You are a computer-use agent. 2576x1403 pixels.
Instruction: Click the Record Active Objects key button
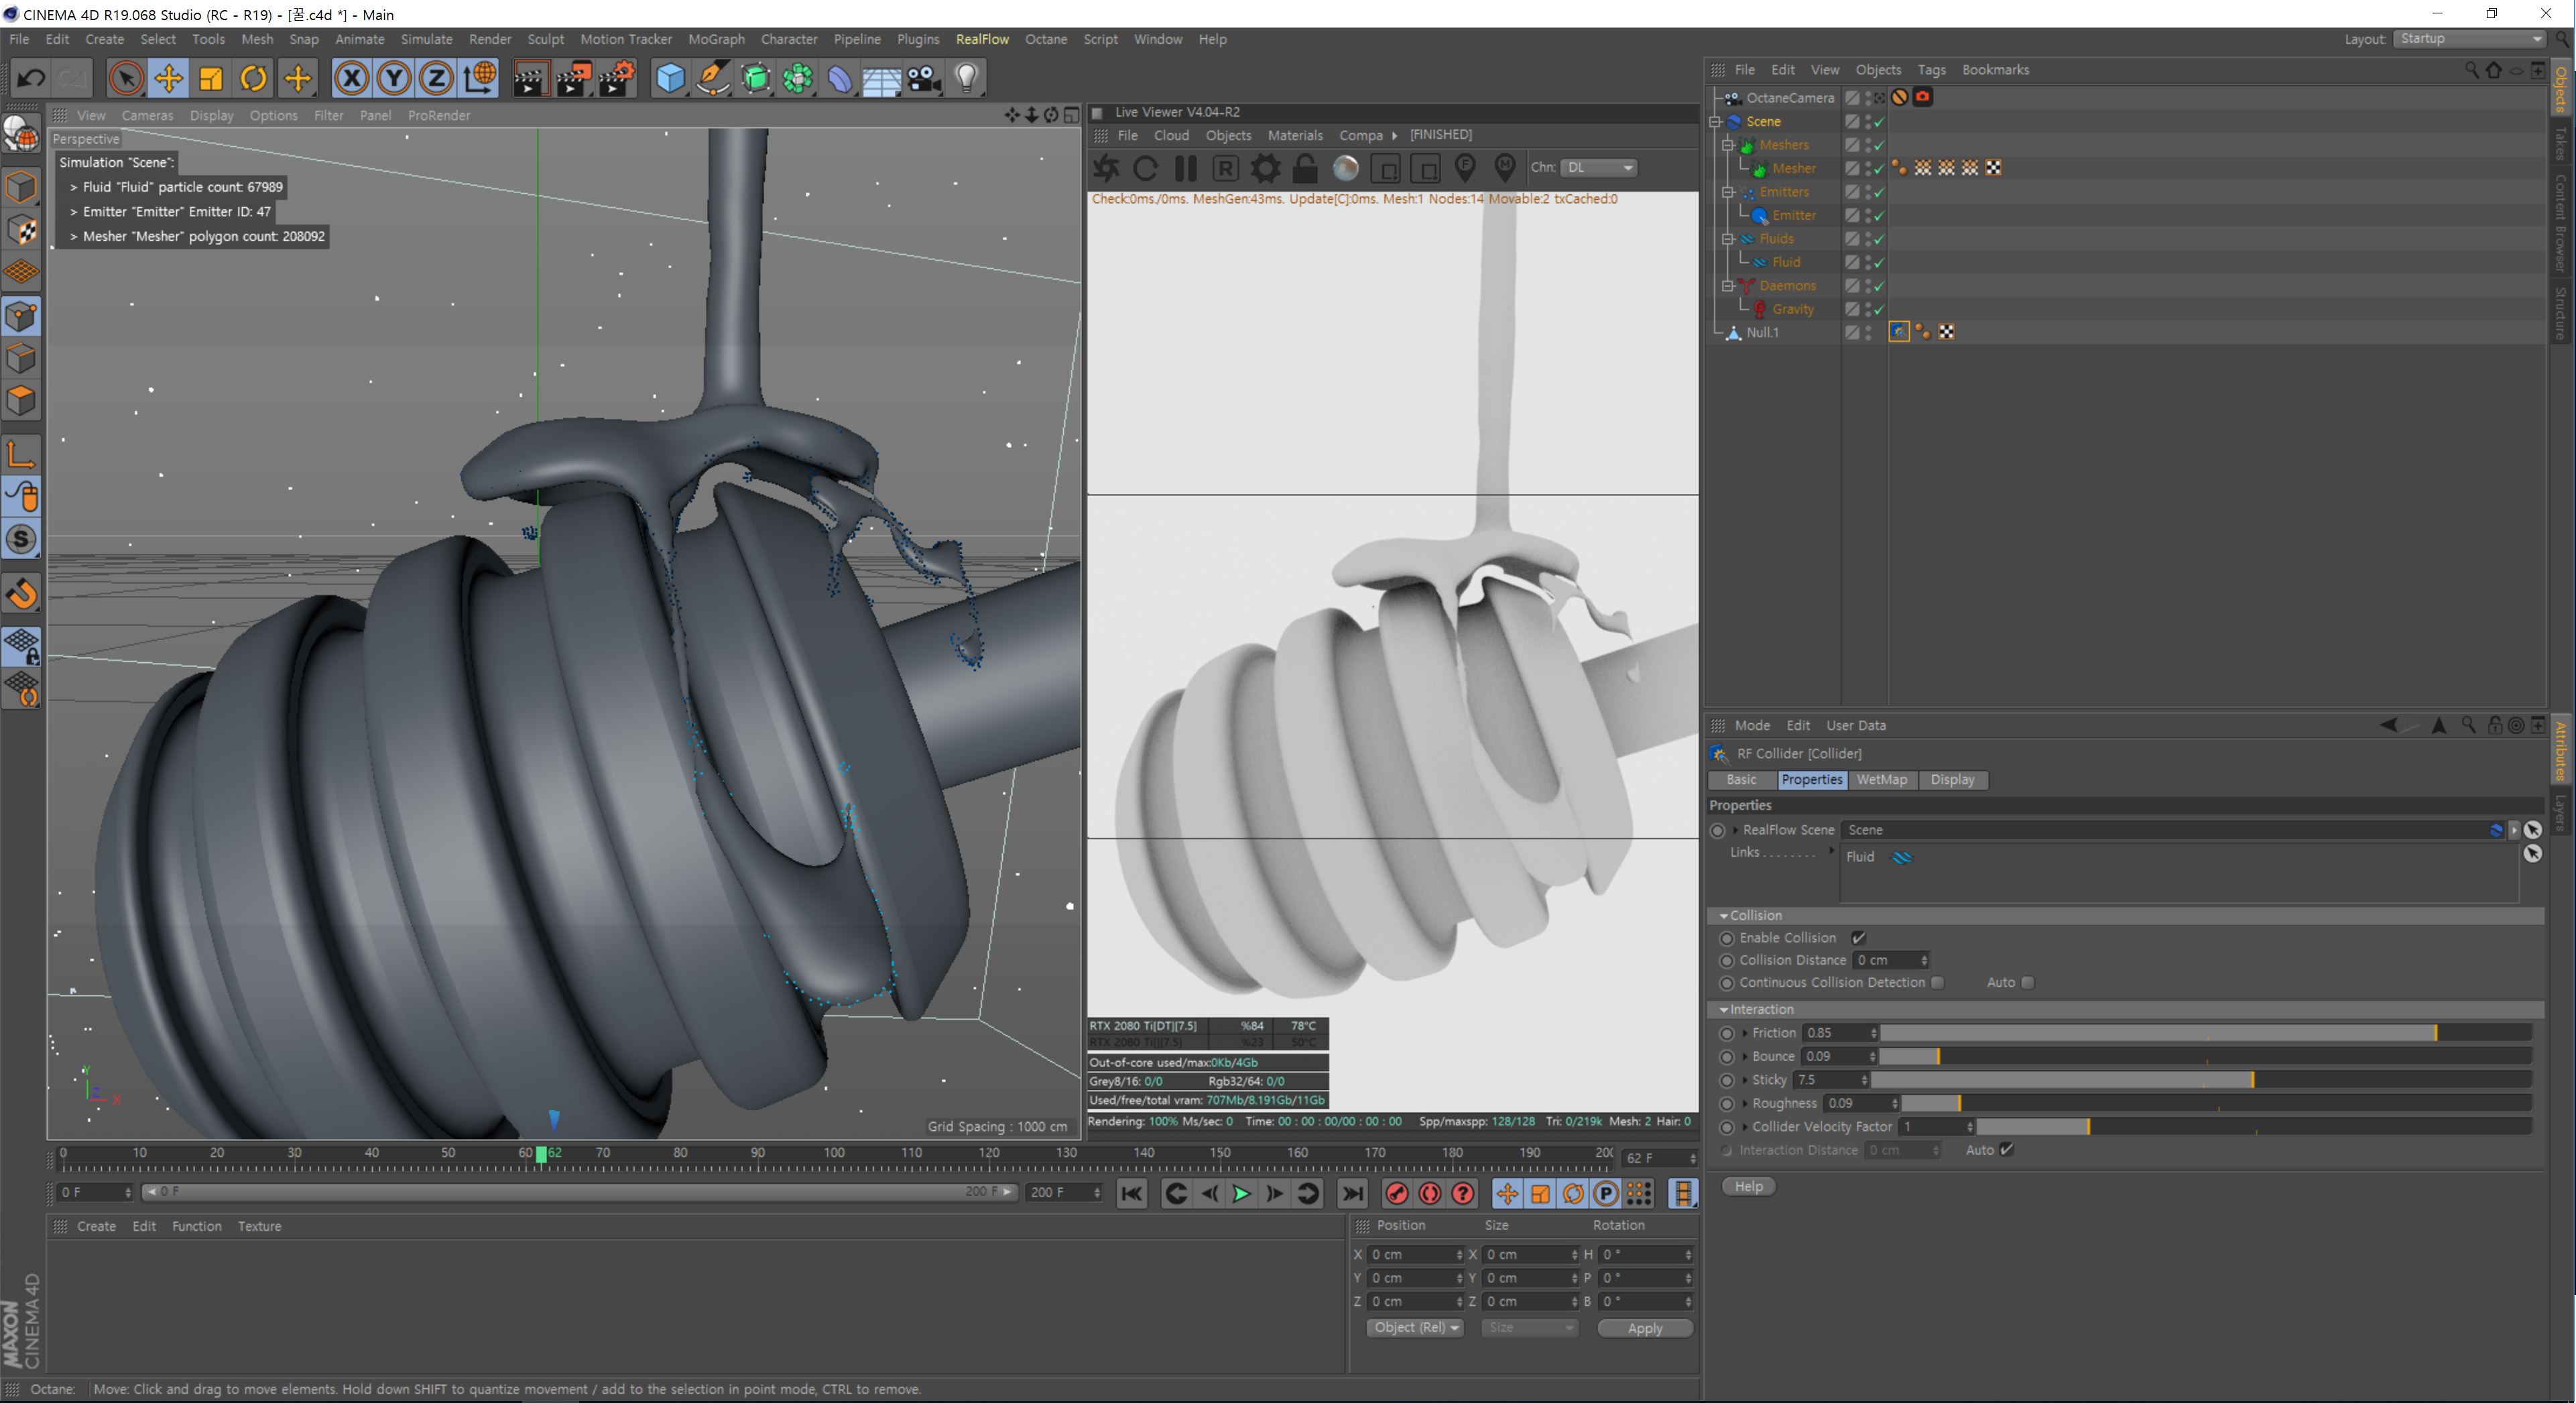[1397, 1193]
